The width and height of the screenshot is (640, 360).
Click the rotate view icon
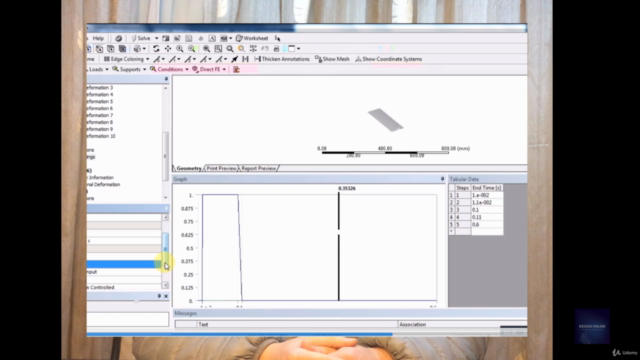click(x=156, y=49)
